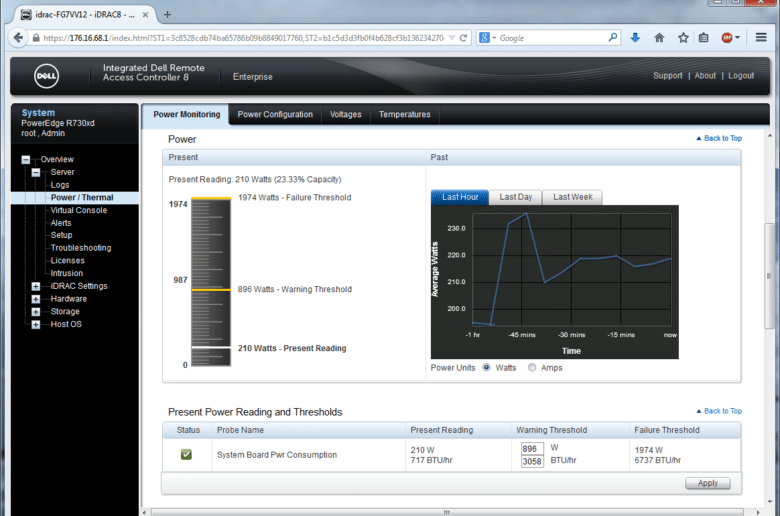This screenshot has height=516, width=780.
Task: Expand the iDRAC Settings tree node
Action: click(36, 286)
